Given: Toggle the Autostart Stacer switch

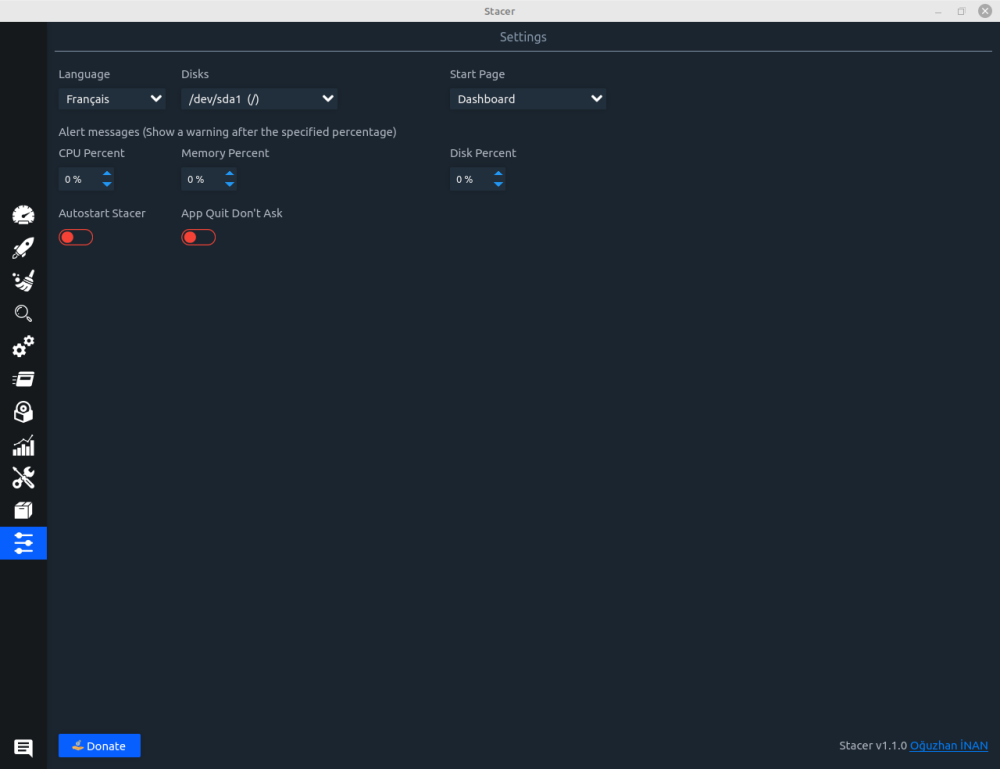Looking at the screenshot, I should 75,237.
